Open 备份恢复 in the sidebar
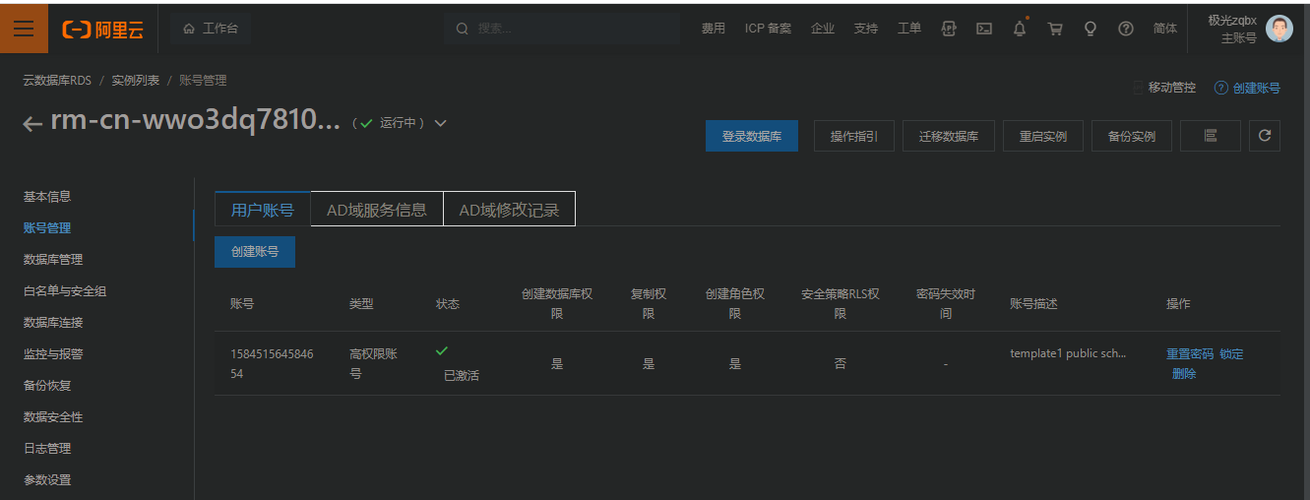Viewport: 1310px width, 500px height. [47, 386]
